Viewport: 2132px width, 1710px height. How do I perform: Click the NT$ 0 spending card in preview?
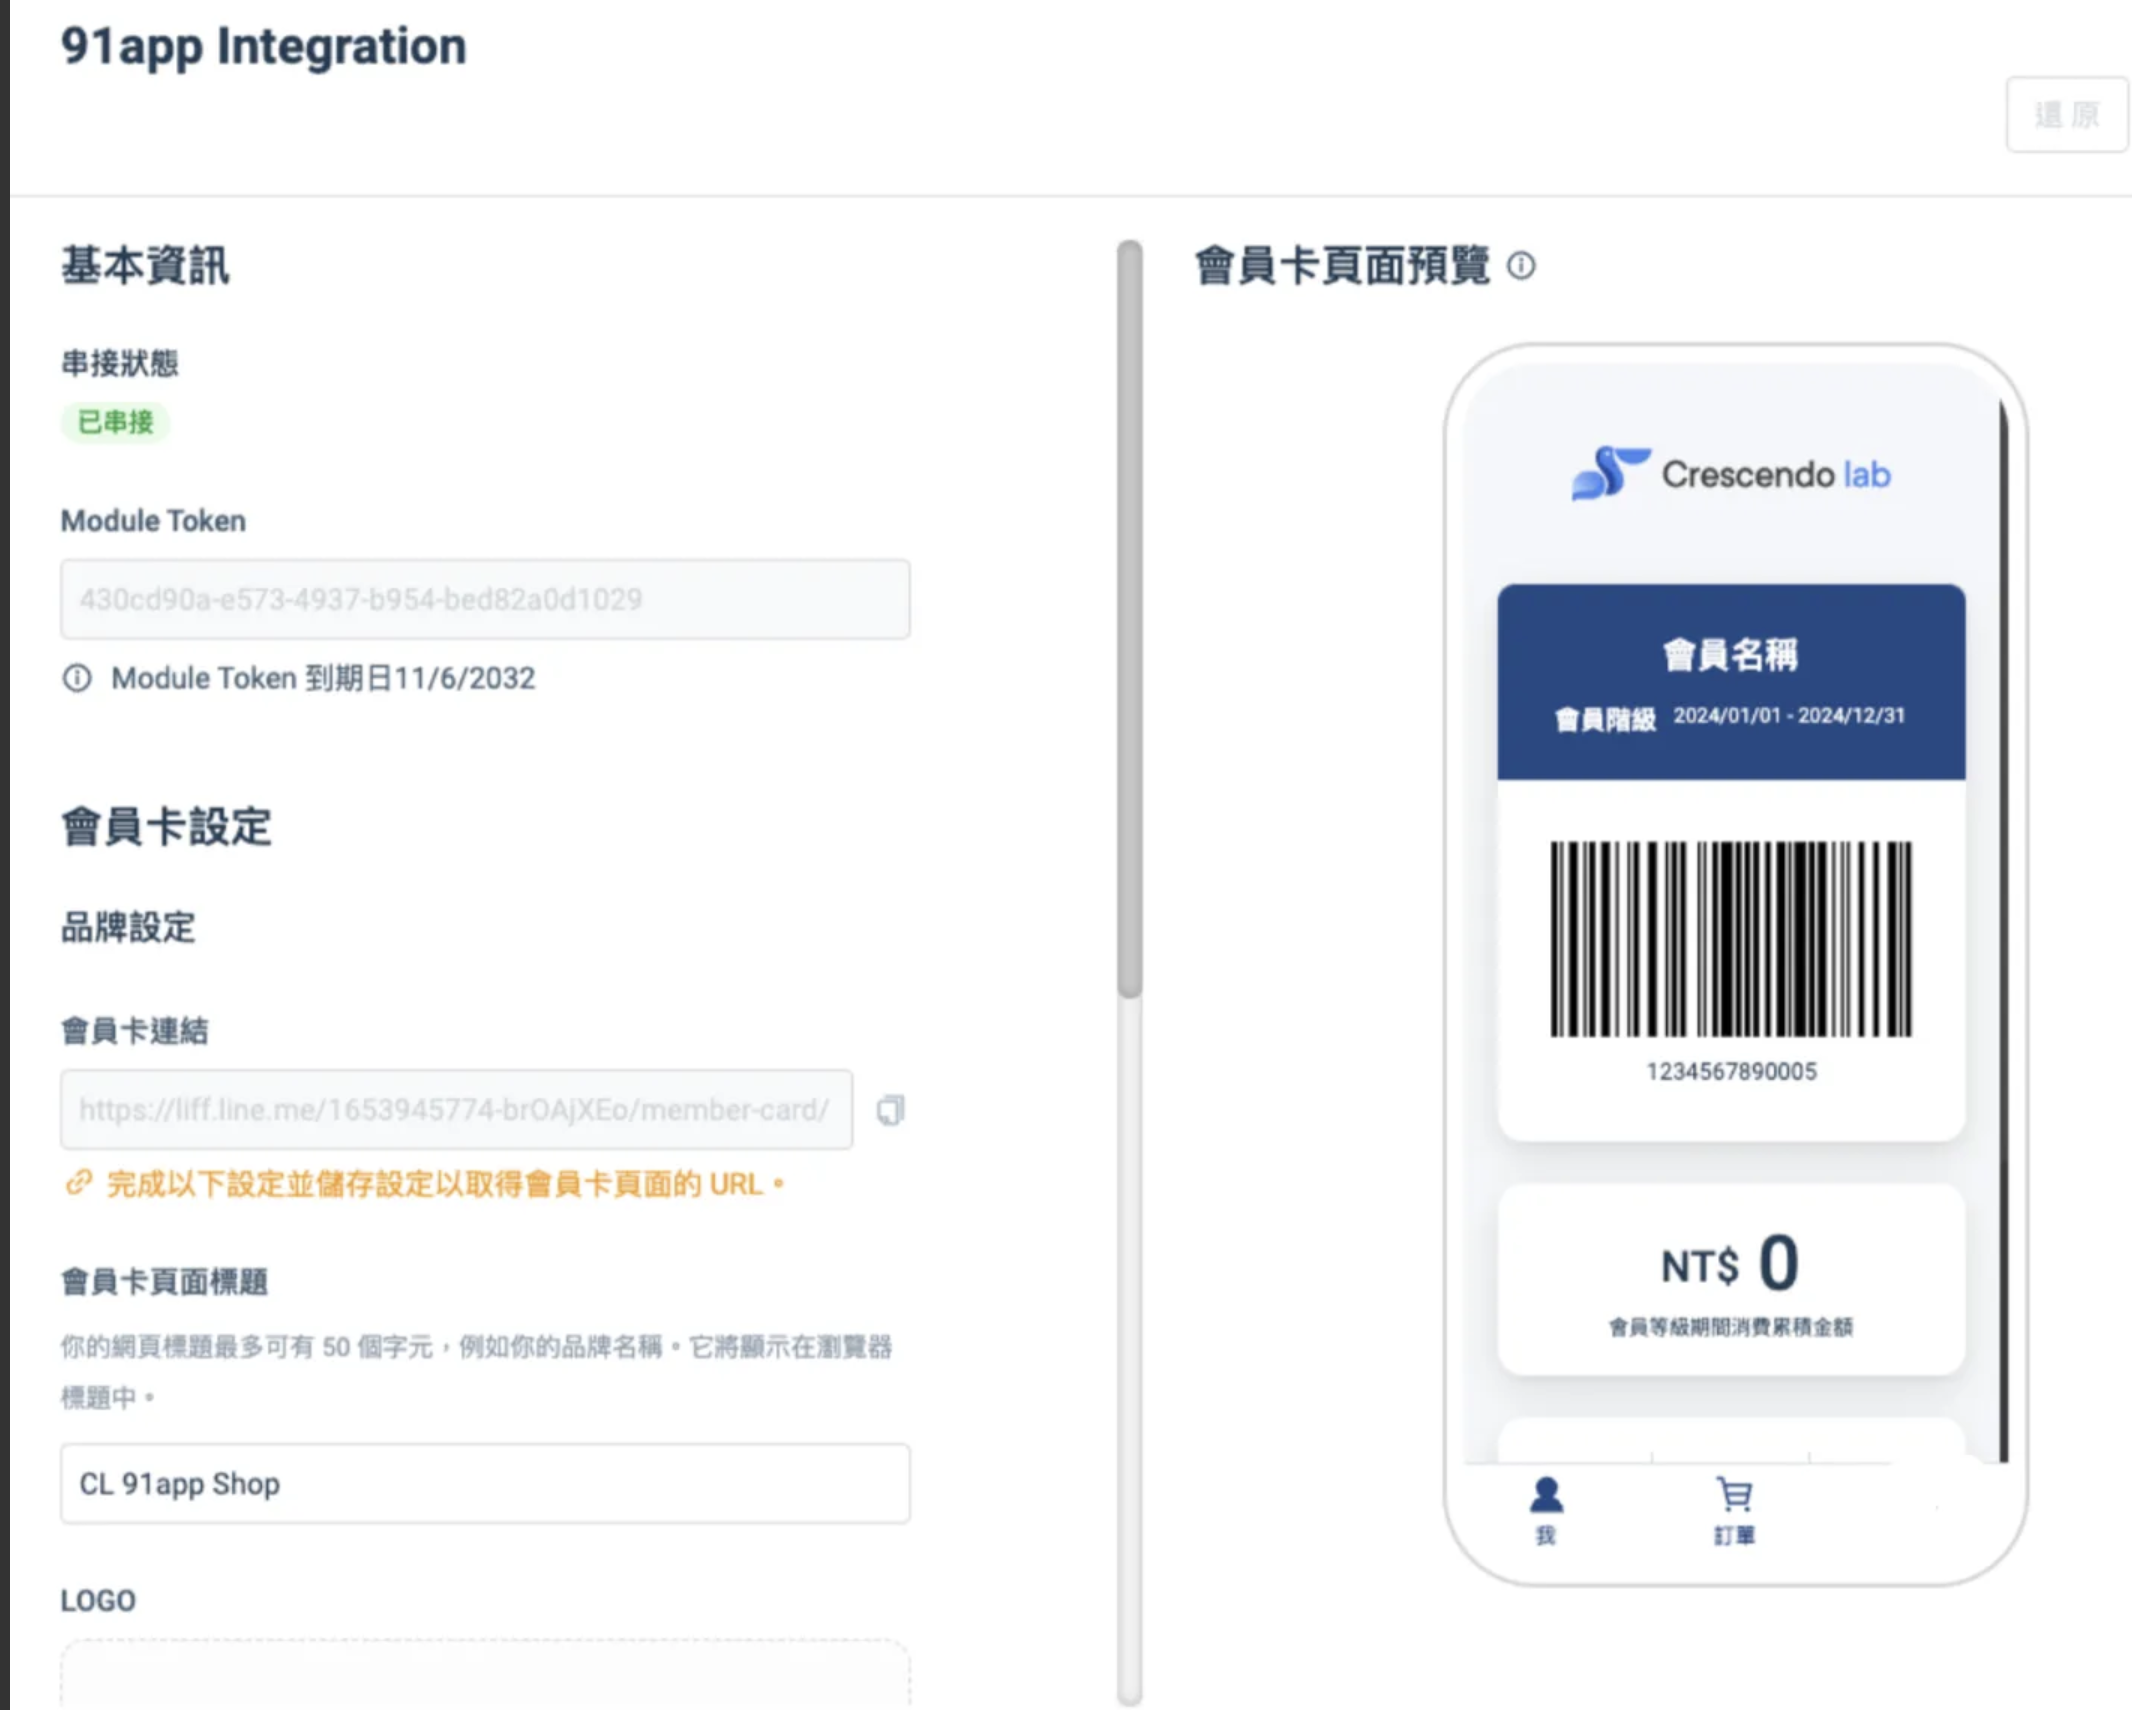click(1731, 1280)
